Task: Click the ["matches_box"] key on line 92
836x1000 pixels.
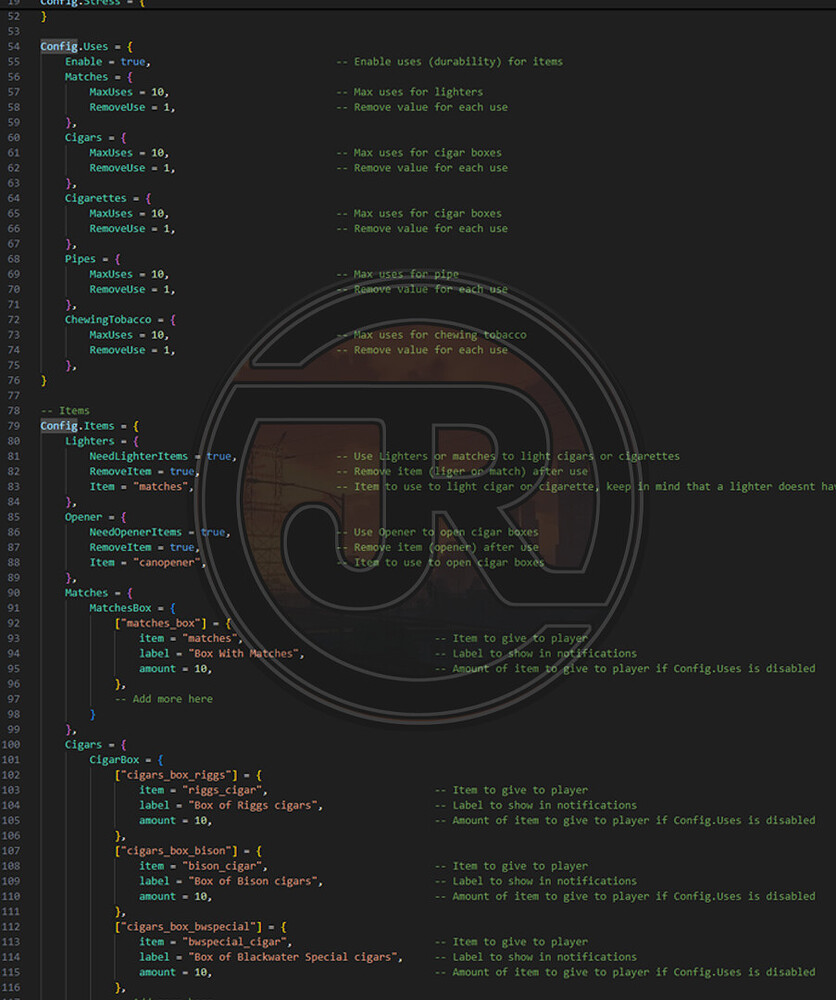Action: [x=161, y=624]
